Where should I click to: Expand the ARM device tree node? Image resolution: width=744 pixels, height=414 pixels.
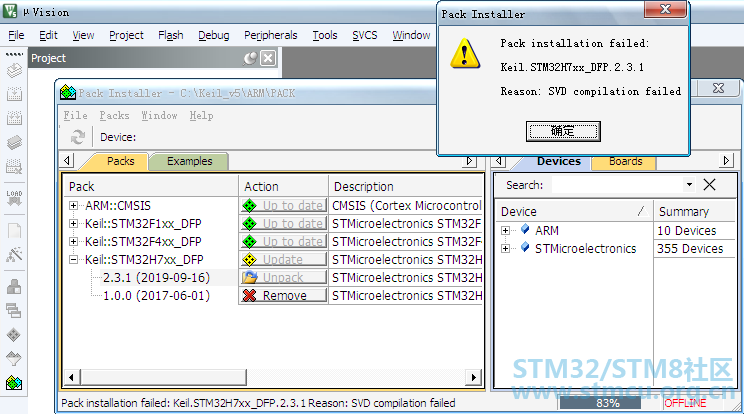click(x=505, y=230)
